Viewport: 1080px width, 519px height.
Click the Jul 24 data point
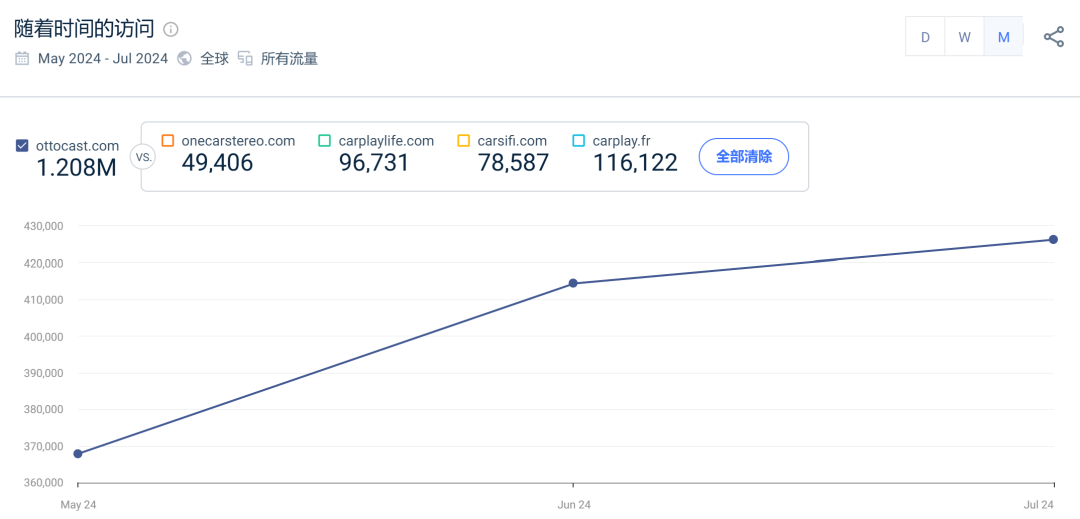1053,239
